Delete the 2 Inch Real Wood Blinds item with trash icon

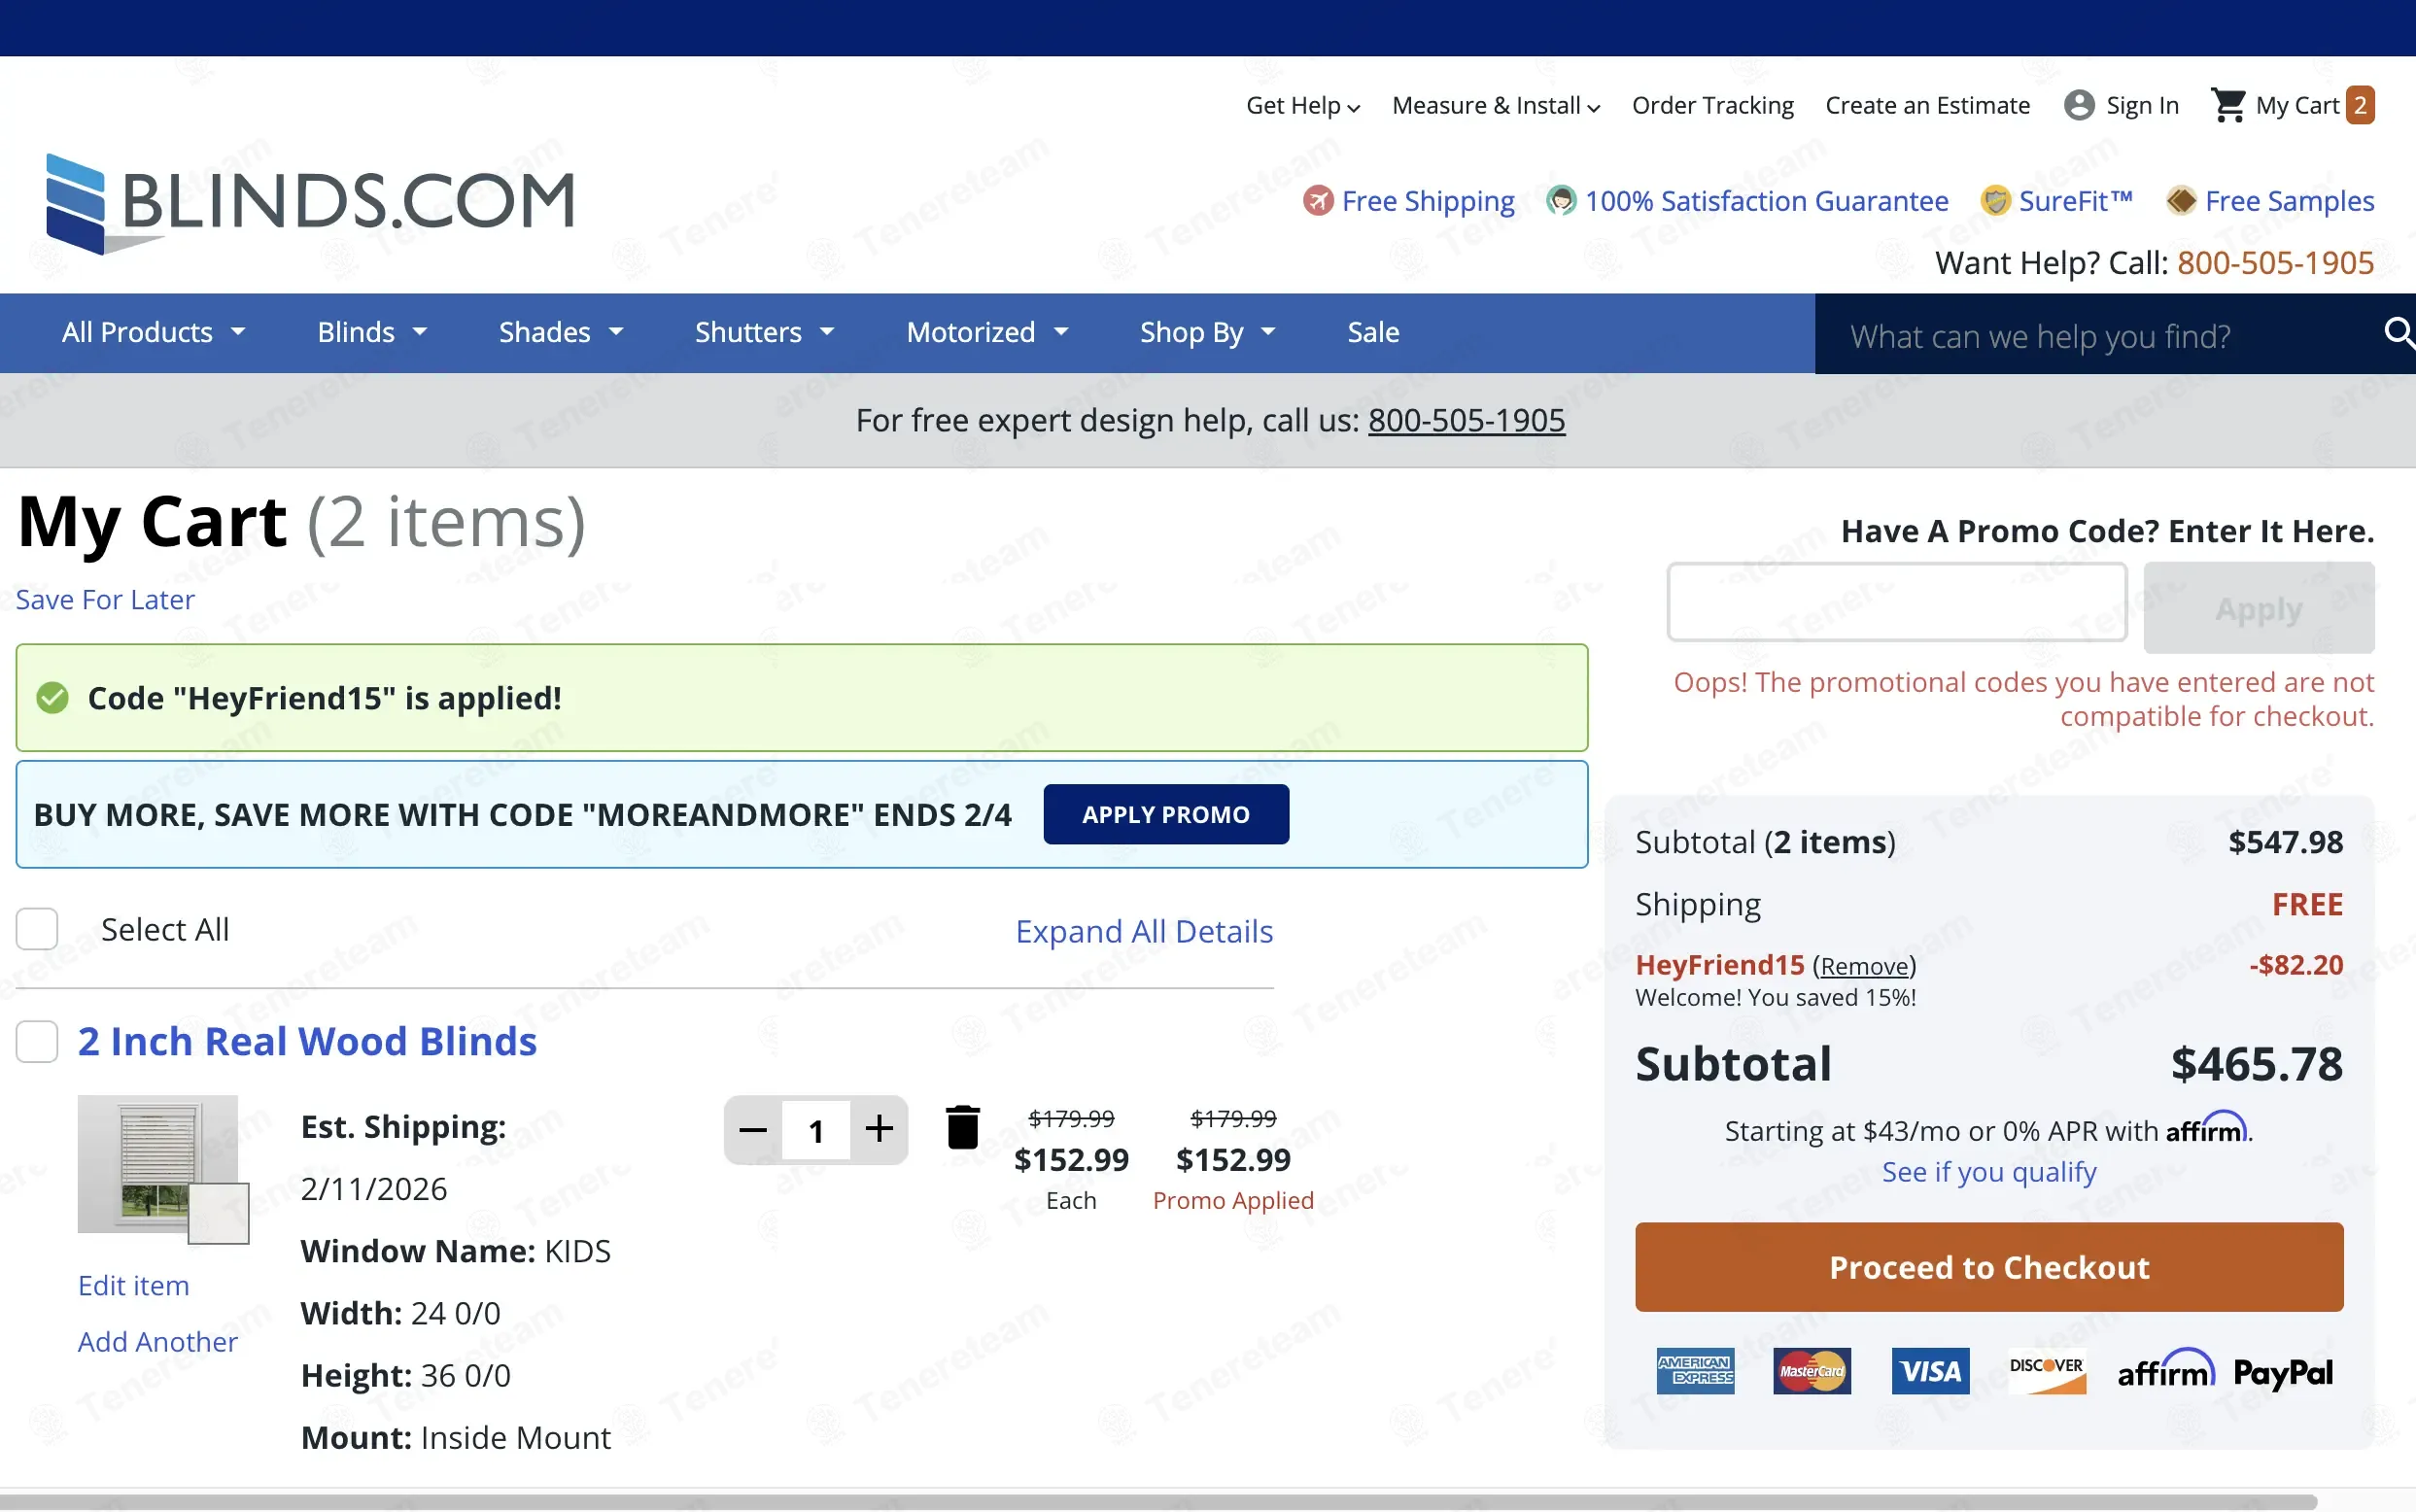pos(963,1128)
